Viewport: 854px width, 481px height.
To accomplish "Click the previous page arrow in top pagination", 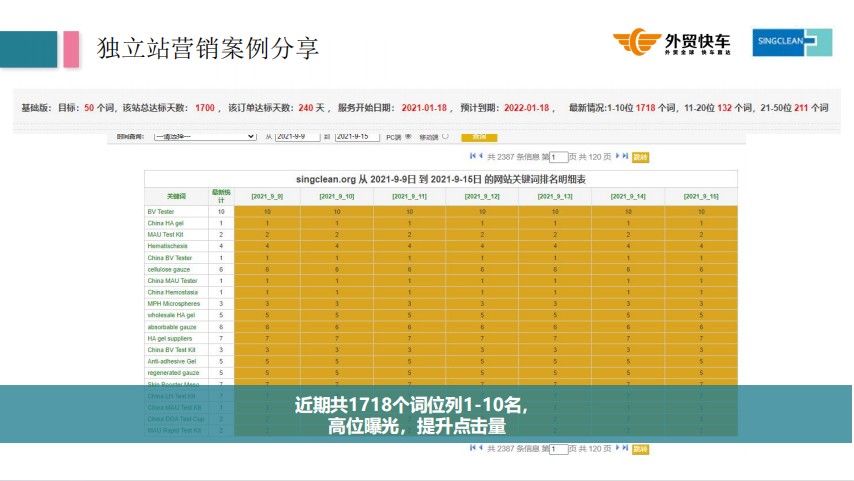I will (480, 157).
